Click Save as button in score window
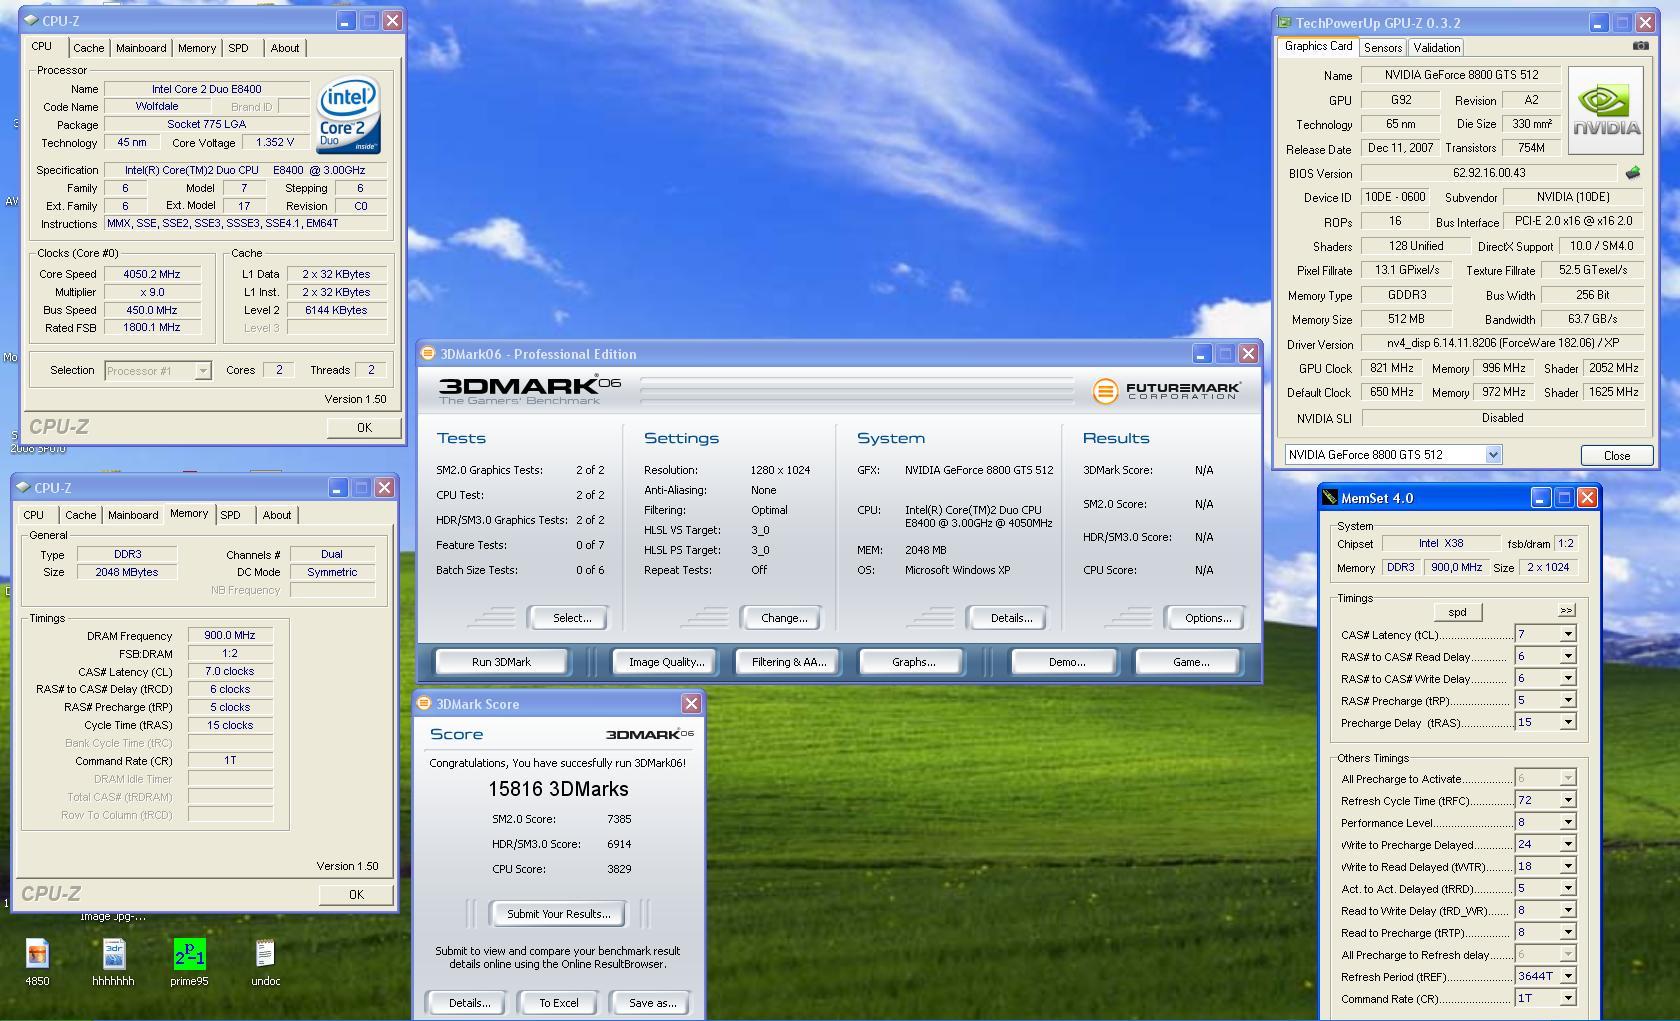The width and height of the screenshot is (1680, 1021). [652, 1003]
